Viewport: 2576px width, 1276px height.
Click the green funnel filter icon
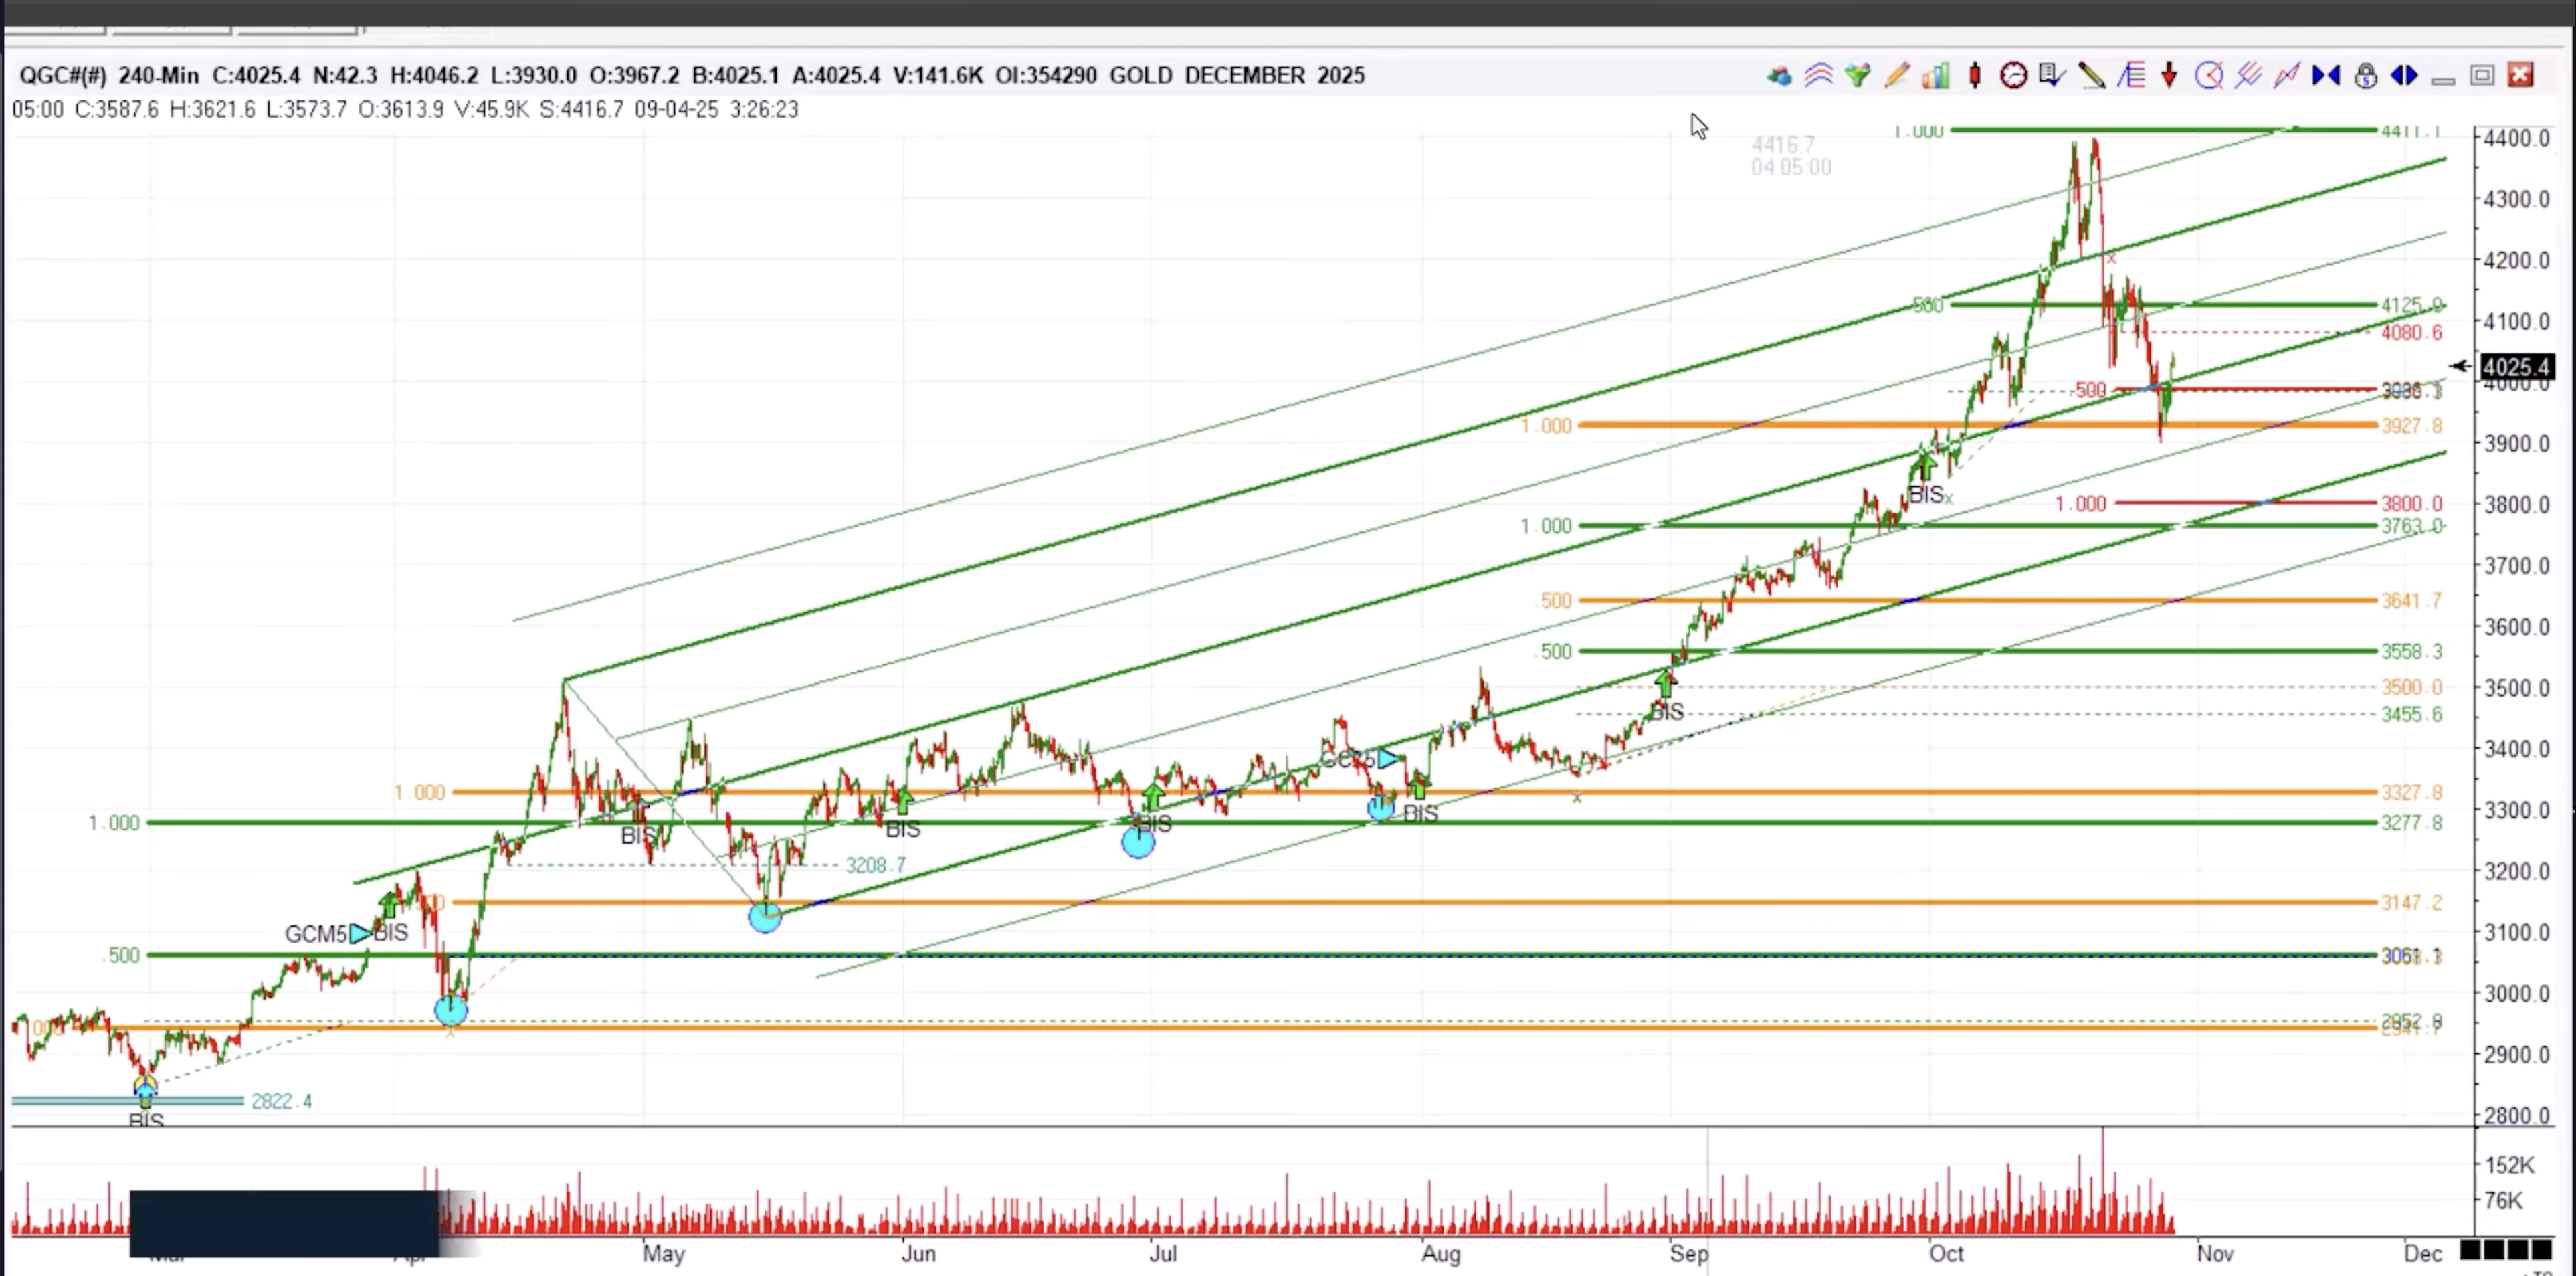pyautogui.click(x=1857, y=76)
